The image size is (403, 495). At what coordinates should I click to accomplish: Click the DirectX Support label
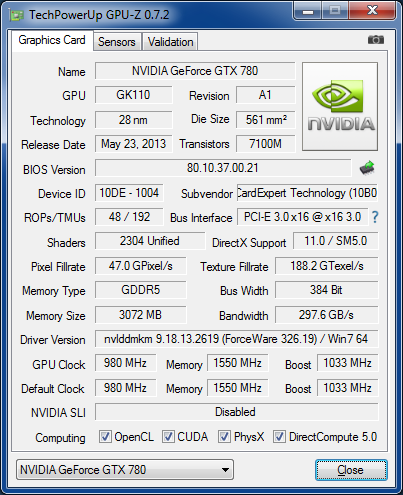[x=249, y=243]
